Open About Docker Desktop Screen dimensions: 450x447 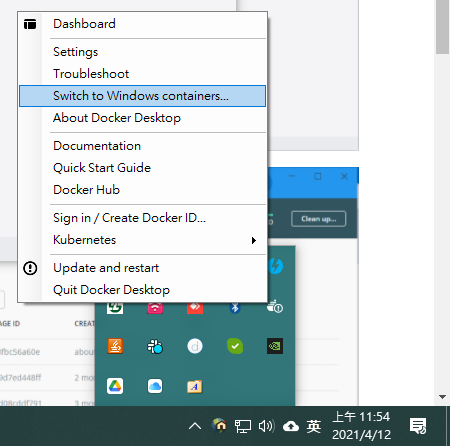142,118
